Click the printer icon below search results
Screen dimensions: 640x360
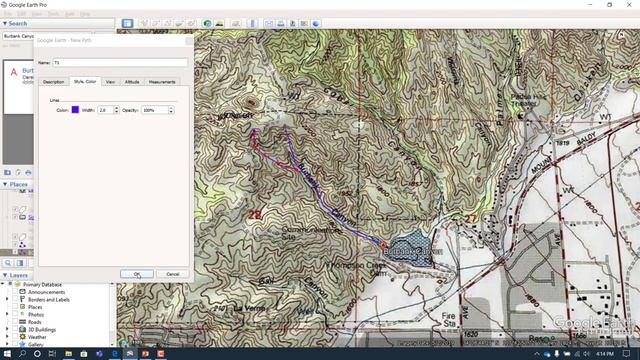tap(28, 172)
